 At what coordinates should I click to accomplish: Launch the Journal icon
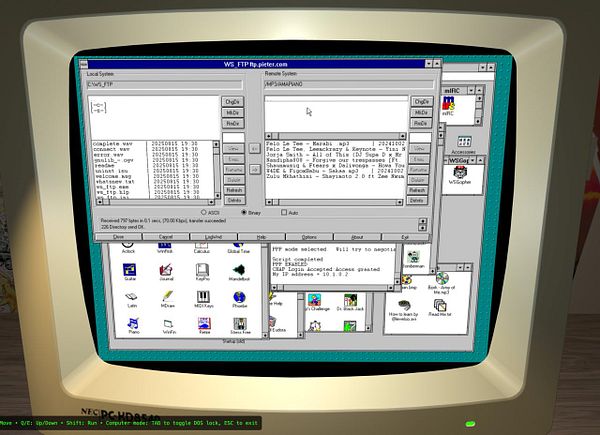tap(166, 272)
